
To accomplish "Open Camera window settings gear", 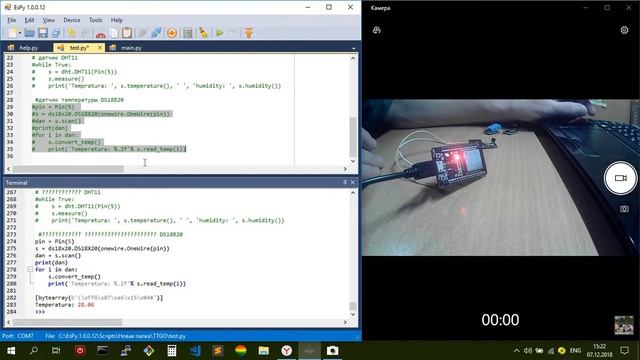I will 624,30.
